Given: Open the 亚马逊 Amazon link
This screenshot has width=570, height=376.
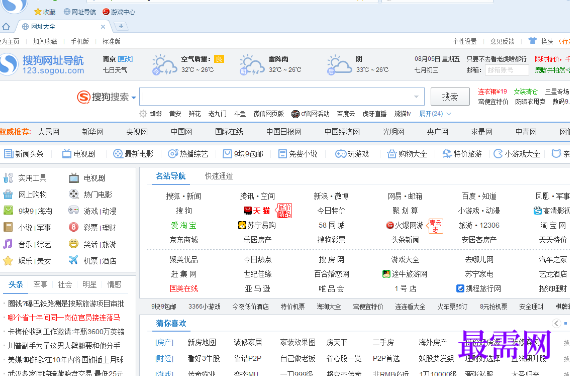Looking at the screenshot, I should (x=257, y=289).
